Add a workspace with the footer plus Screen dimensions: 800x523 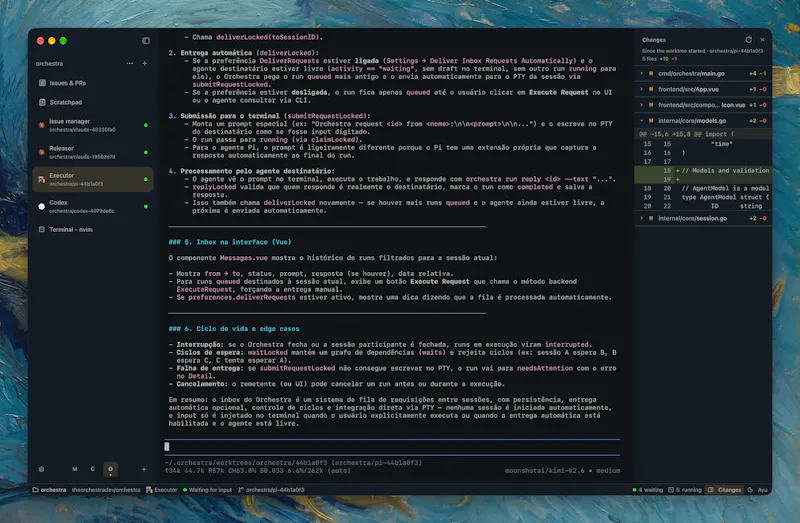point(144,469)
